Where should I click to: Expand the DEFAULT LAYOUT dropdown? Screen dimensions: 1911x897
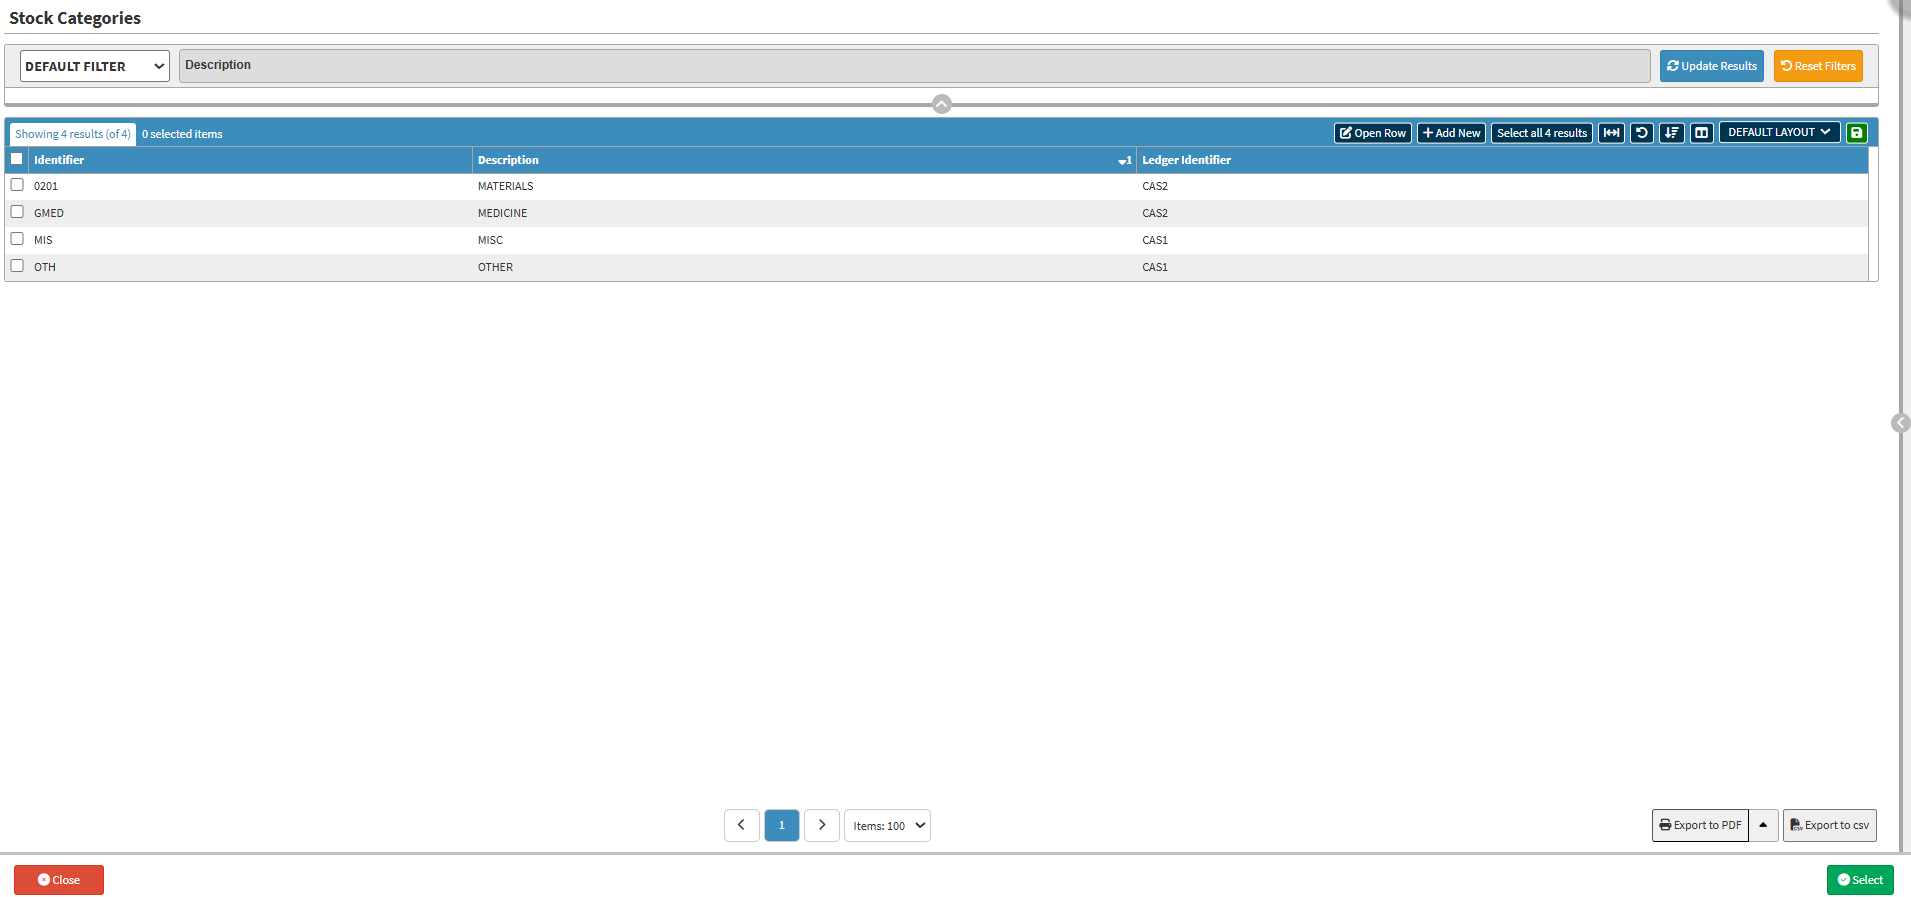(x=1778, y=132)
